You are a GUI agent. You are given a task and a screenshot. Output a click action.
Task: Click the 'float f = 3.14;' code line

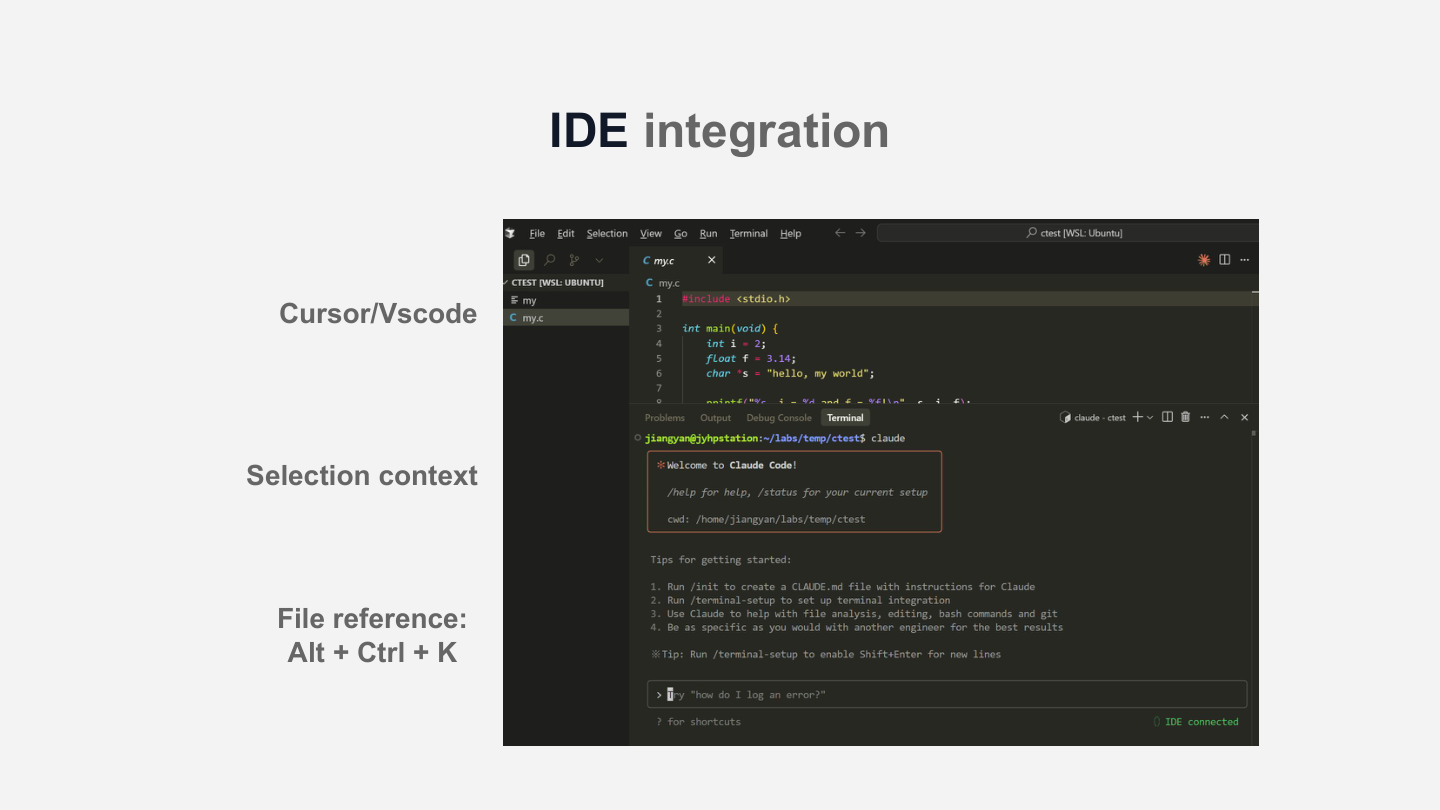point(751,358)
